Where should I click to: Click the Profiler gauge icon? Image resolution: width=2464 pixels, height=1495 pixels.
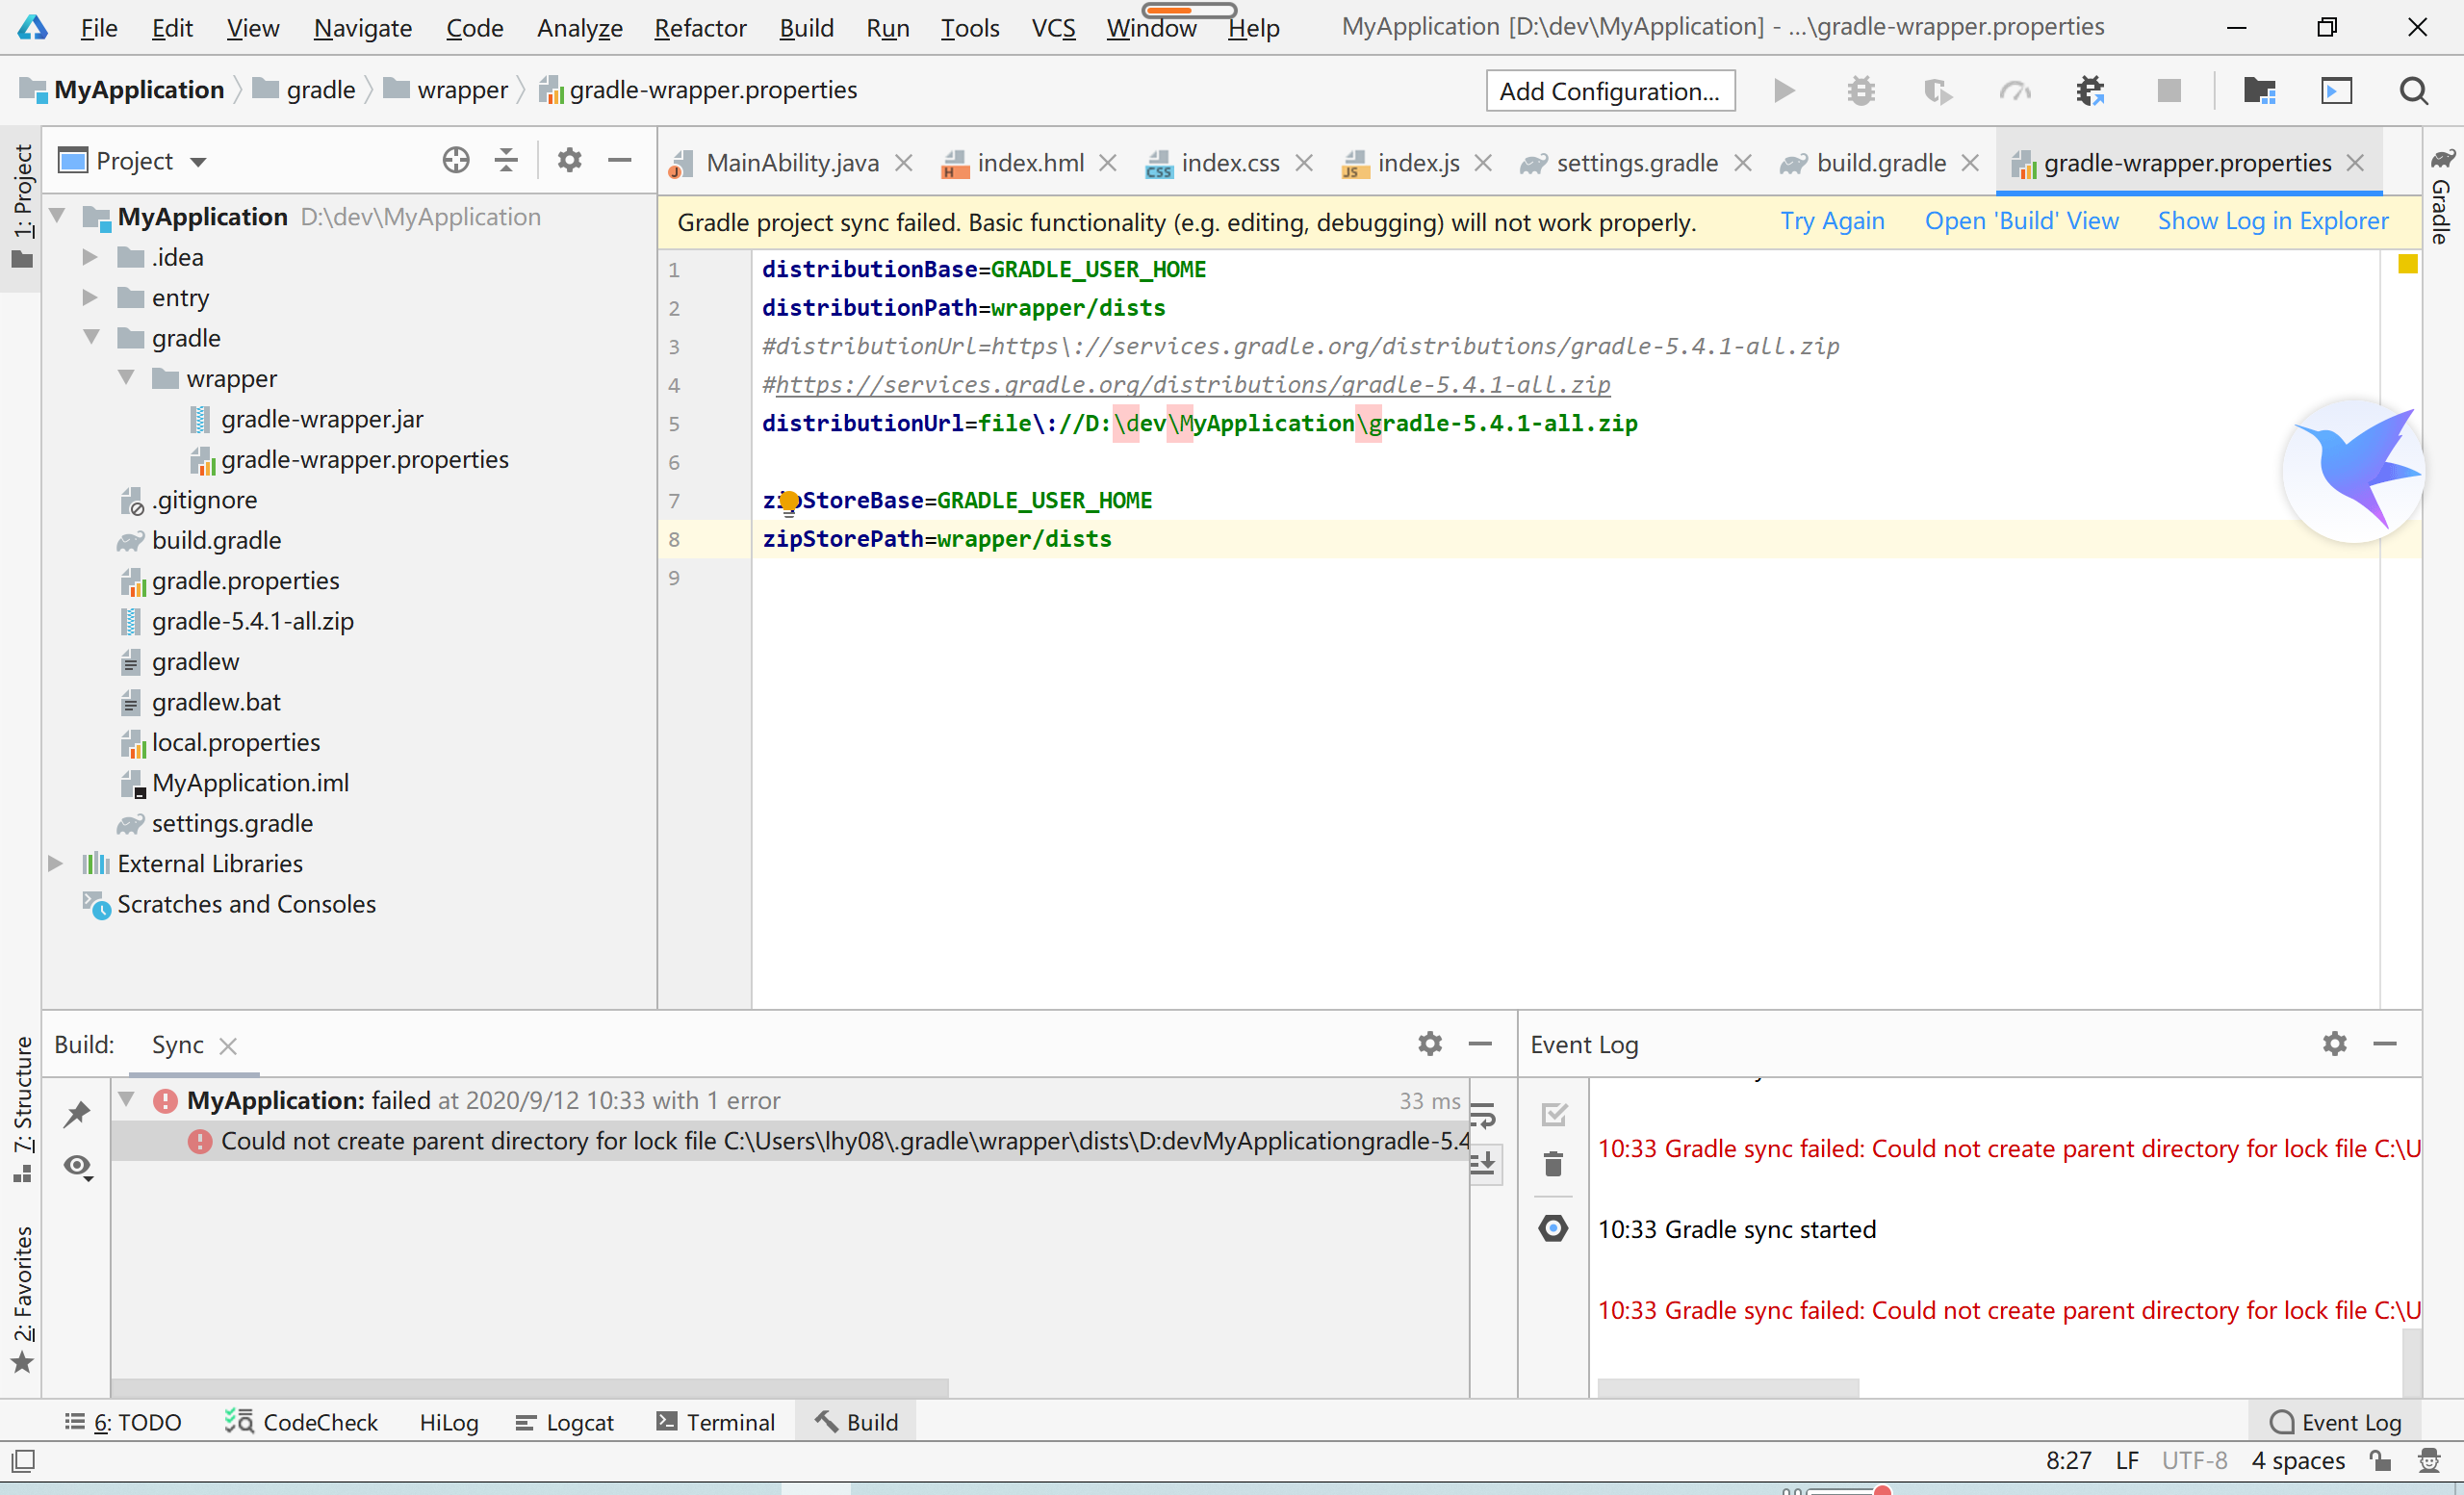pyautogui.click(x=2014, y=91)
